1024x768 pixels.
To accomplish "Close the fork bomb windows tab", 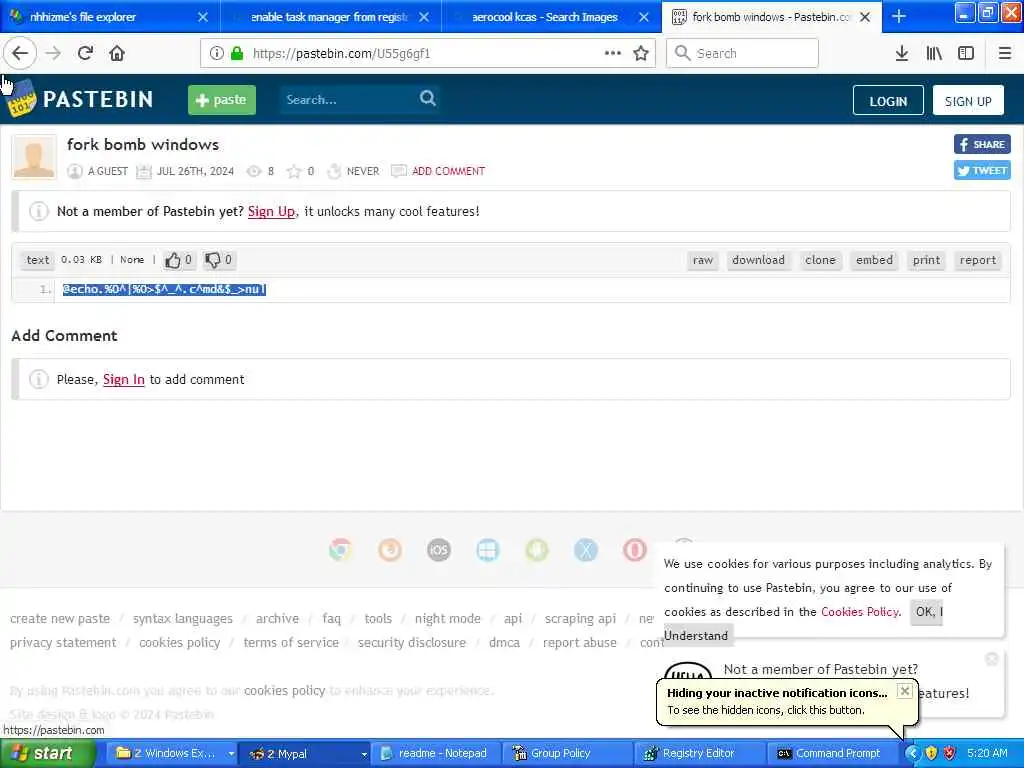I will (865, 17).
